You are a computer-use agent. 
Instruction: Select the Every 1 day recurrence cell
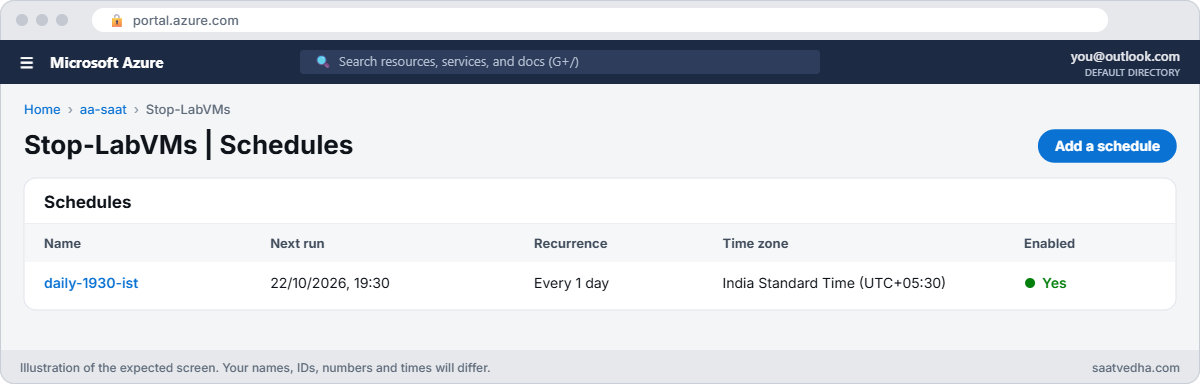click(571, 283)
